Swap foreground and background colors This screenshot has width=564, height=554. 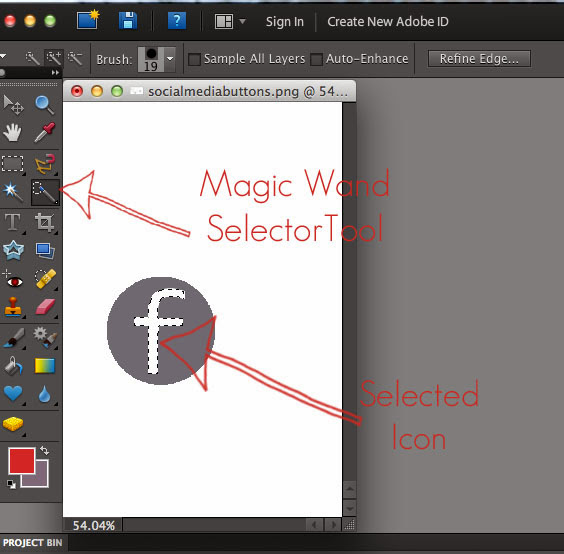coord(44,450)
